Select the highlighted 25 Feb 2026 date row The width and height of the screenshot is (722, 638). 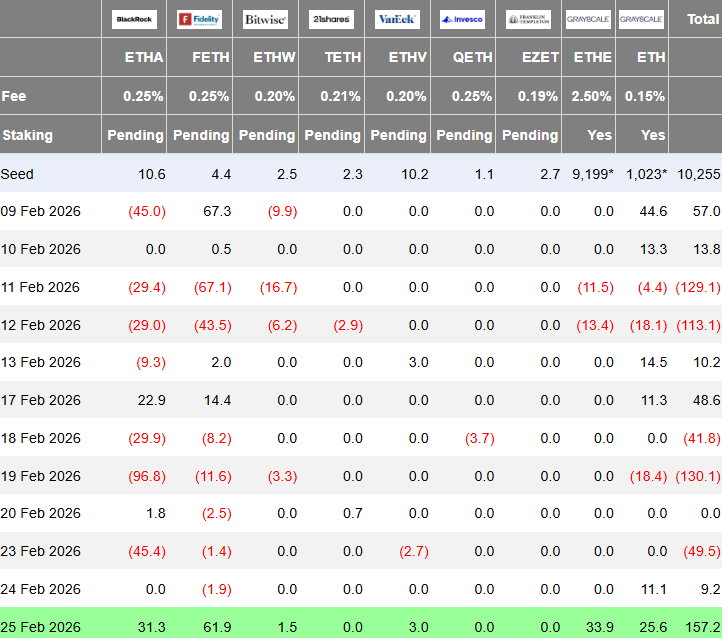361,623
